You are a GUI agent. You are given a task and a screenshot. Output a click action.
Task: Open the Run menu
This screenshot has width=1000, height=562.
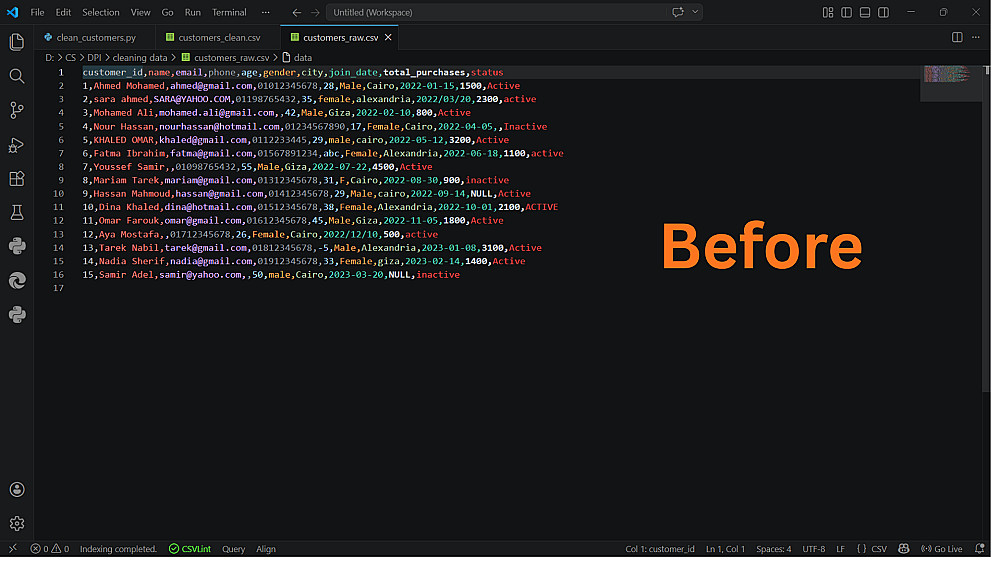pos(194,12)
